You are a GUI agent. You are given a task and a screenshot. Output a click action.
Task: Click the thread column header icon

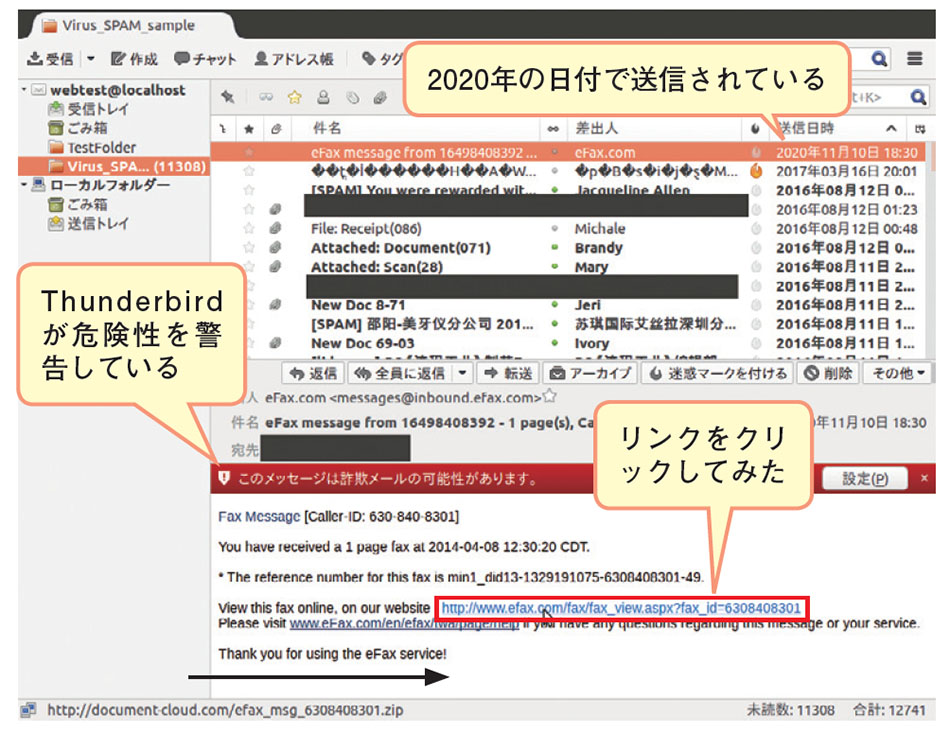(222, 128)
